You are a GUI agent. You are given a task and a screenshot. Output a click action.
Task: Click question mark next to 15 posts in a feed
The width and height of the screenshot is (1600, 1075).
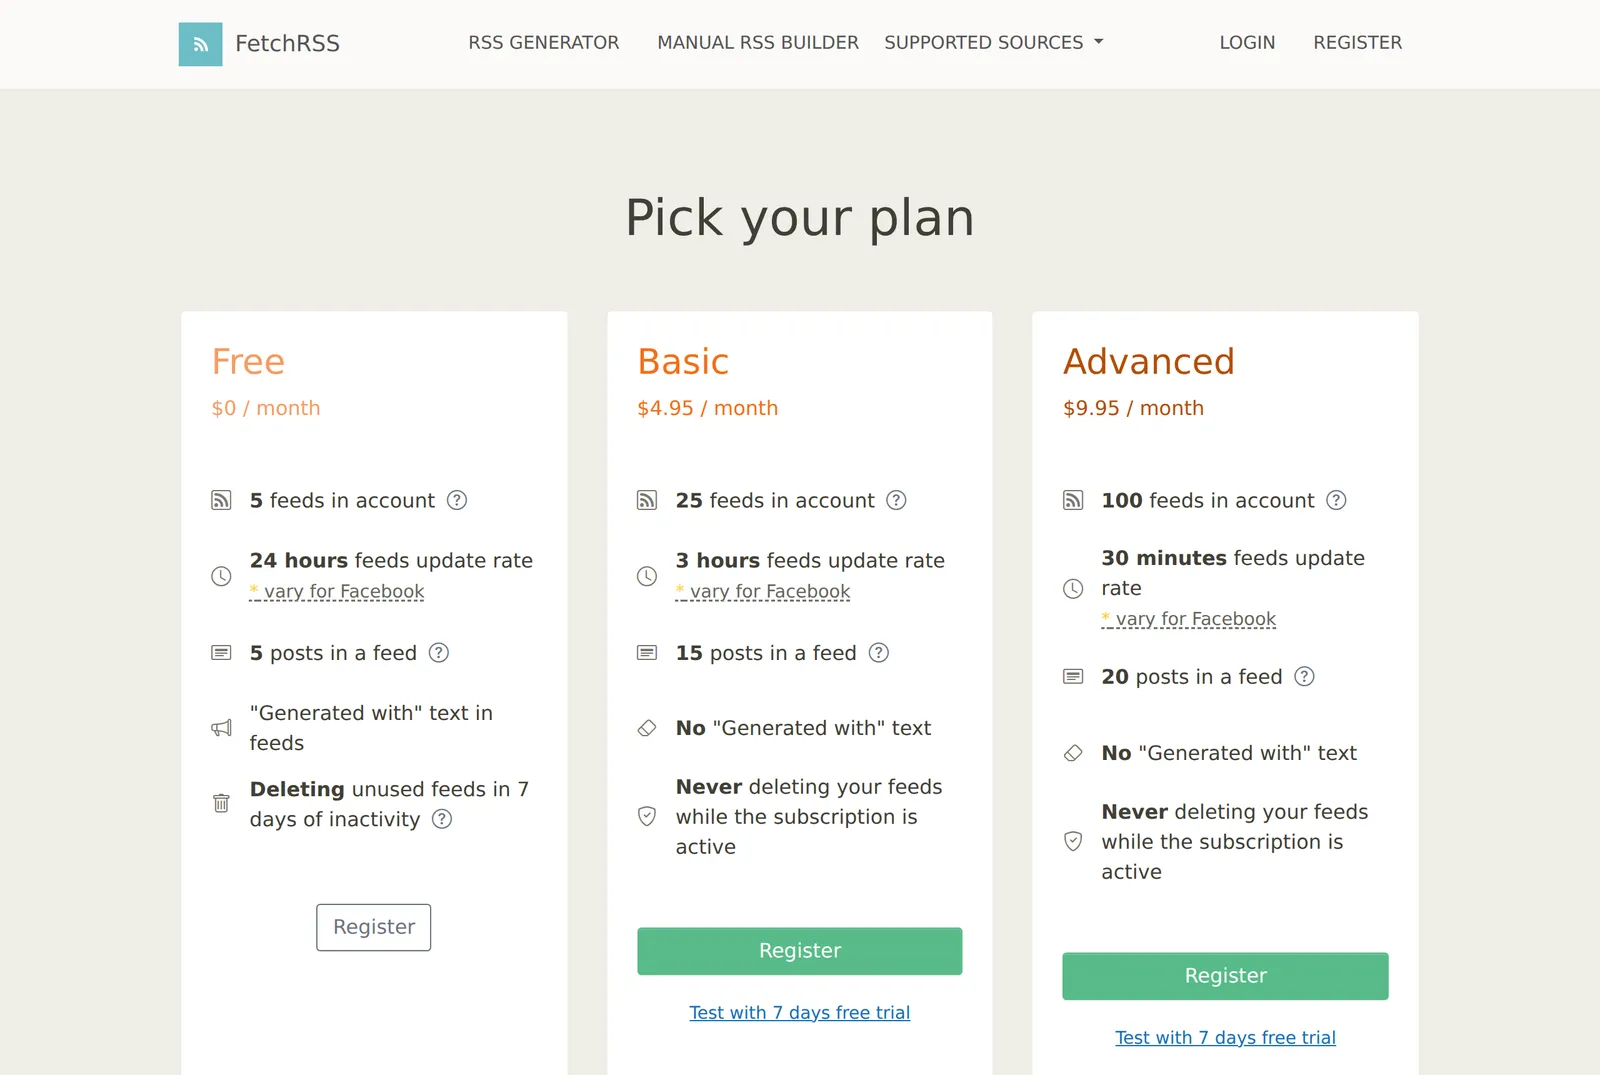coord(879,653)
